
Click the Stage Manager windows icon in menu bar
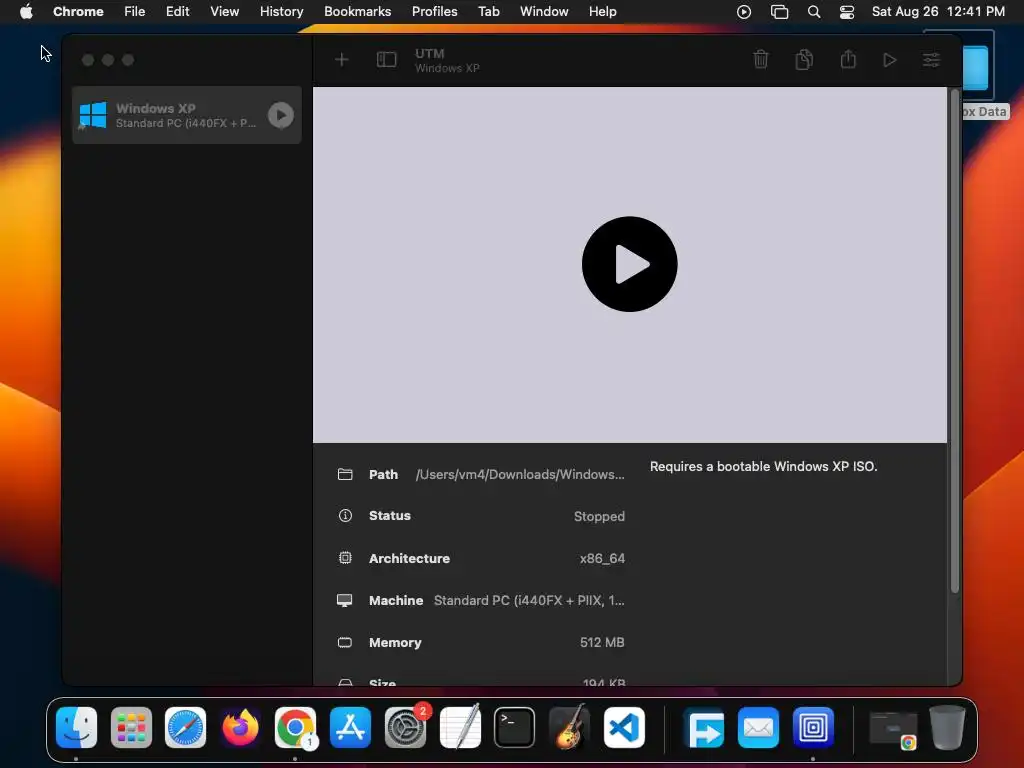point(780,12)
